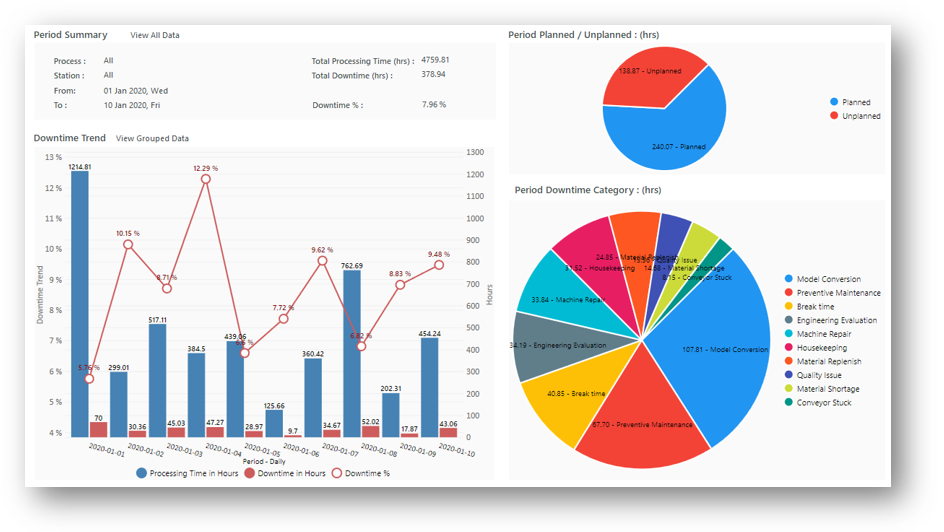The width and height of the screenshot is (944, 532).
Task: Select Material Replenish legend item
Action: click(829, 362)
